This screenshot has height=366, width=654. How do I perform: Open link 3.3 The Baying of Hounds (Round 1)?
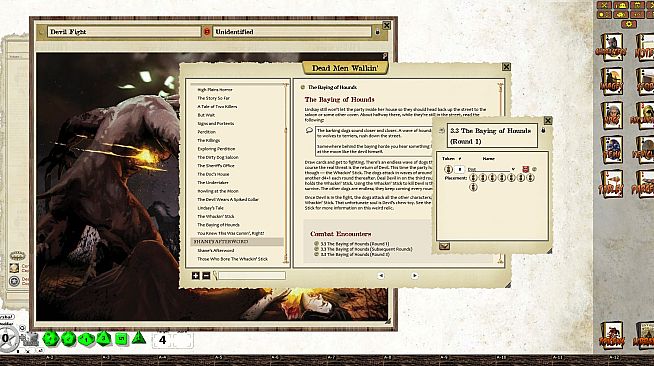point(355,243)
